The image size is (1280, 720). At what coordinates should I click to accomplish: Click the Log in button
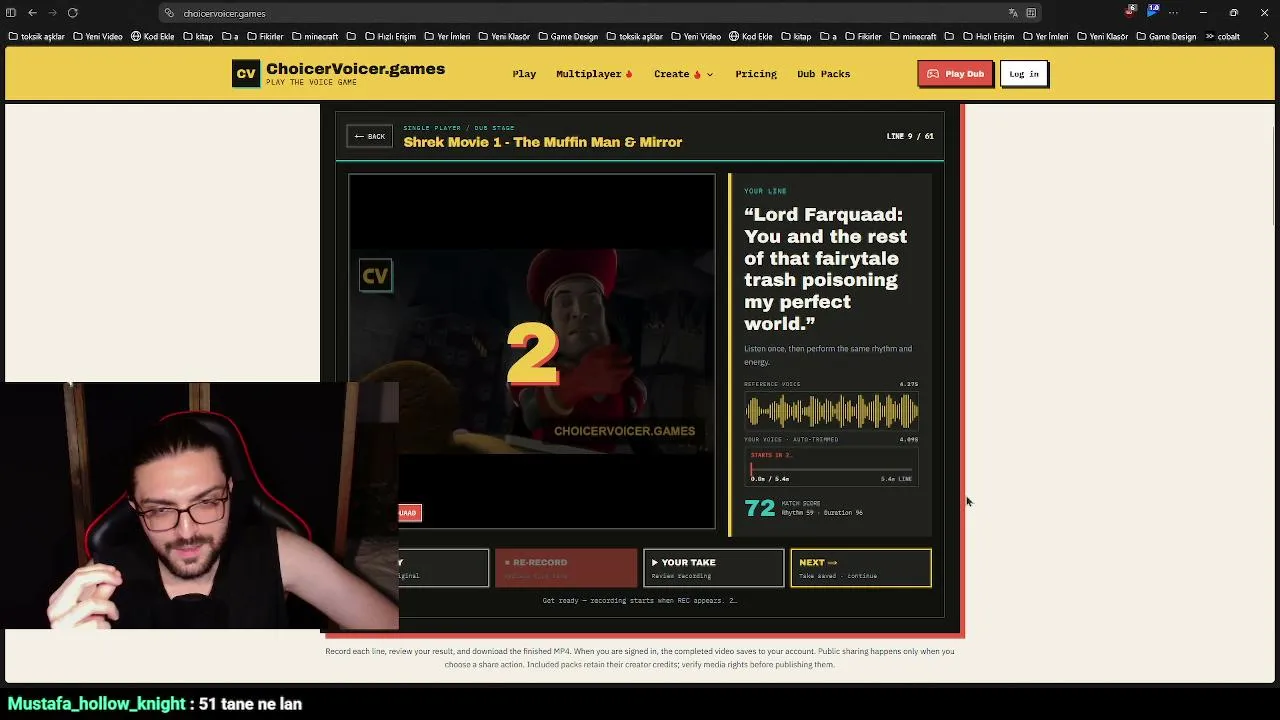(x=1024, y=74)
